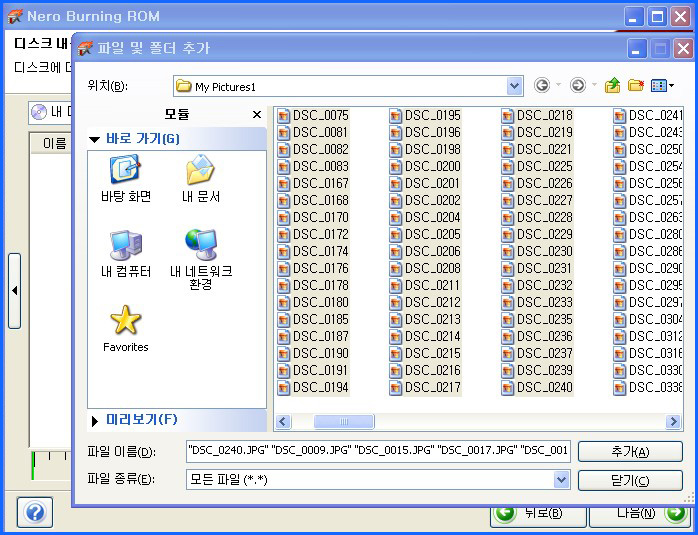Select file DSC_0201
Screen dimensions: 698x535
click(x=425, y=183)
